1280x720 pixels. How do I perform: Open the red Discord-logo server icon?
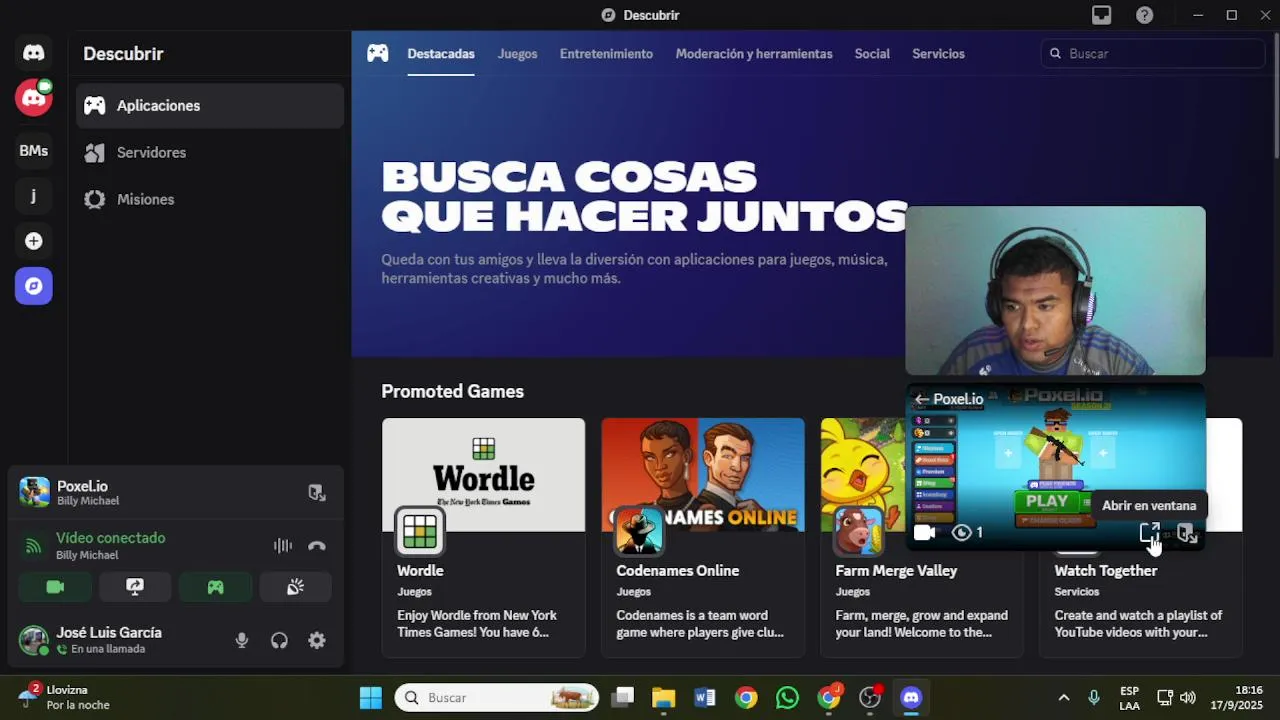point(33,97)
